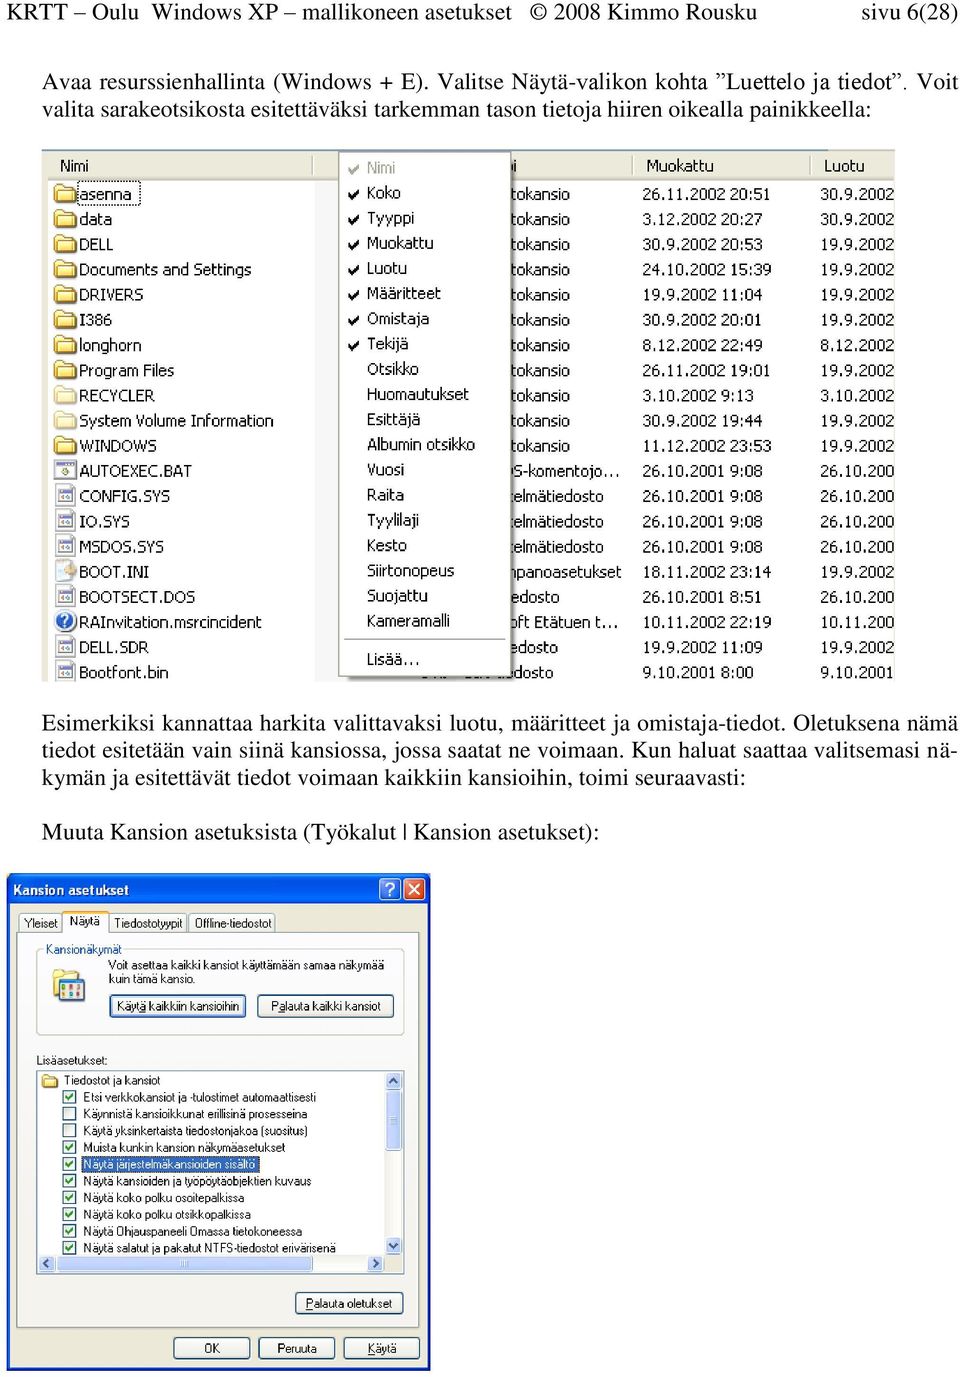Toggle Näytä salatut ja pakatut NTFS-tiedostot erivärisenä
The image size is (960, 1377).
point(69,1248)
